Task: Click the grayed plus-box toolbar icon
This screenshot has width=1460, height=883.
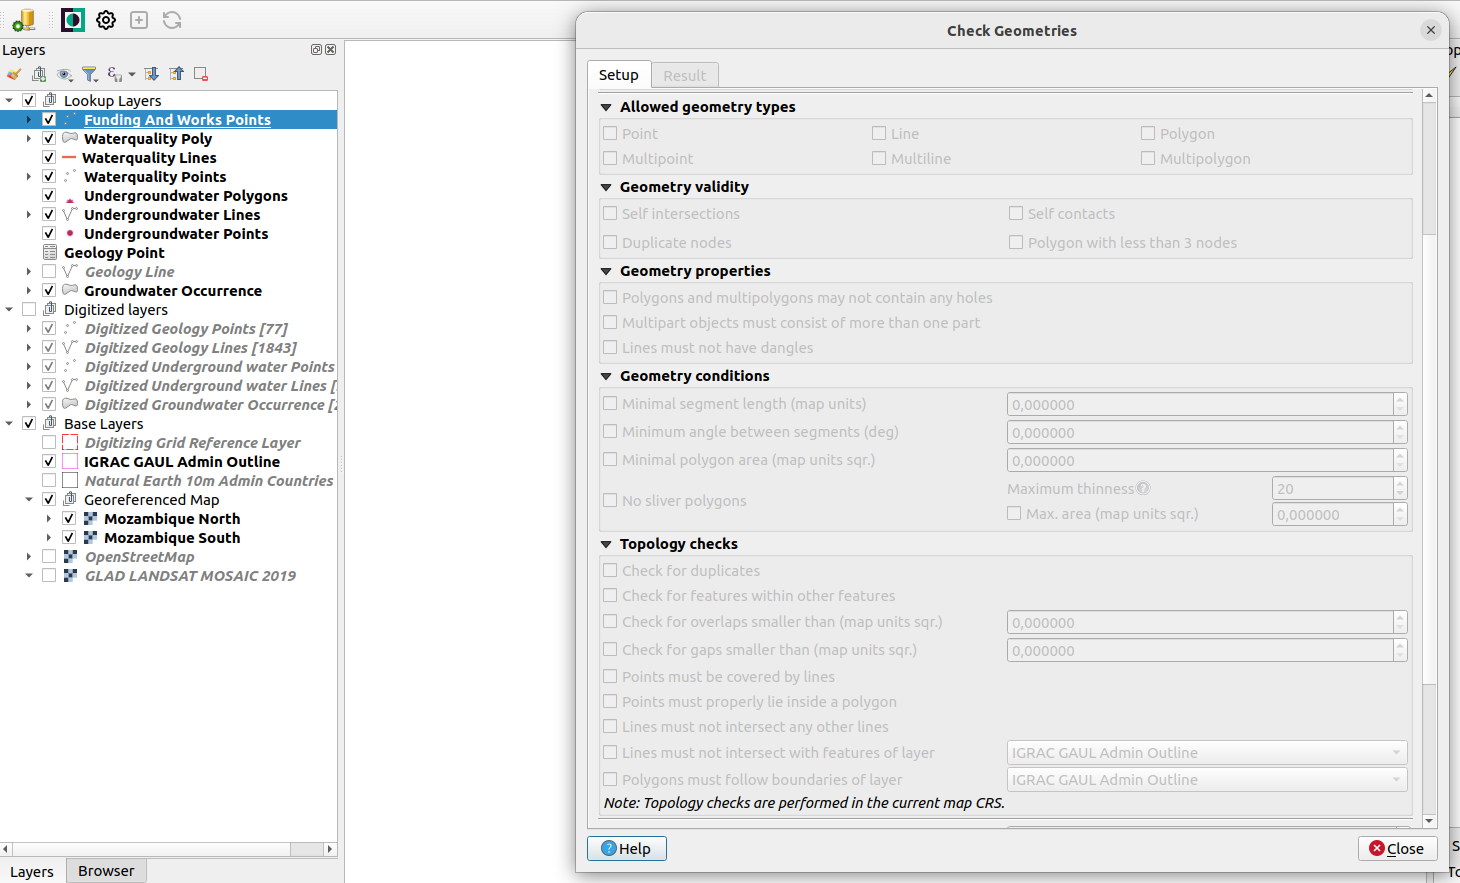Action: coord(139,20)
